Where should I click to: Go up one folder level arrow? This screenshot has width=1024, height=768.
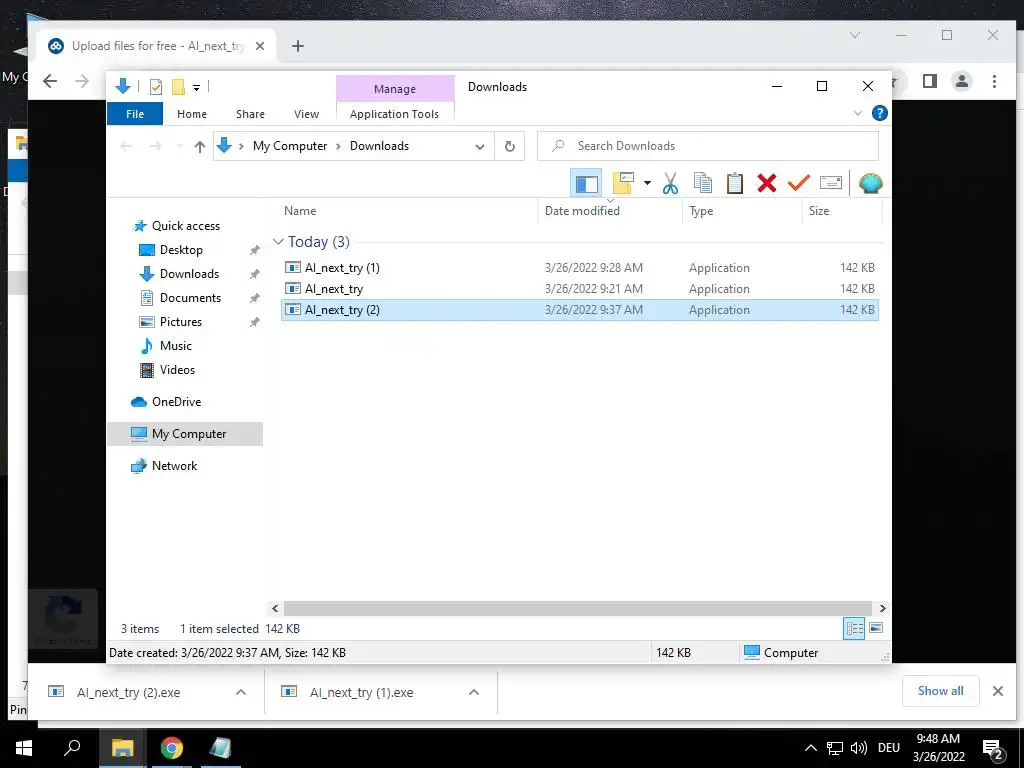point(200,146)
